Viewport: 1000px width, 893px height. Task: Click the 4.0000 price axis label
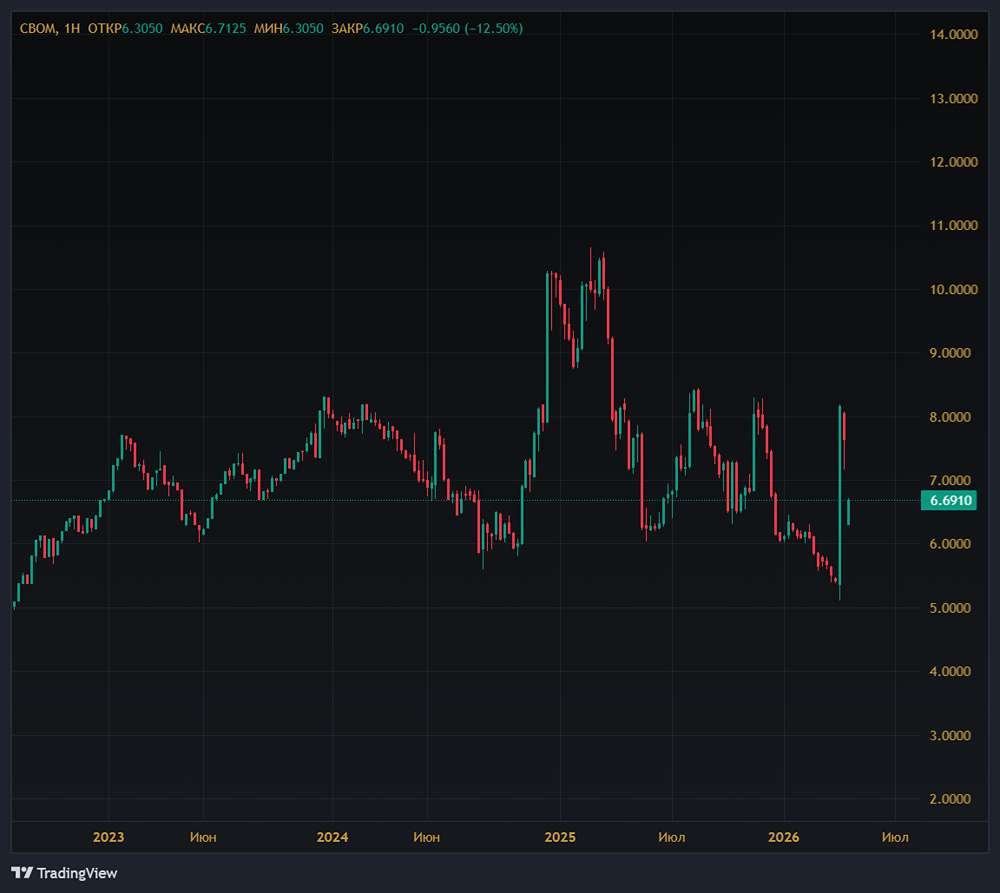tap(950, 671)
